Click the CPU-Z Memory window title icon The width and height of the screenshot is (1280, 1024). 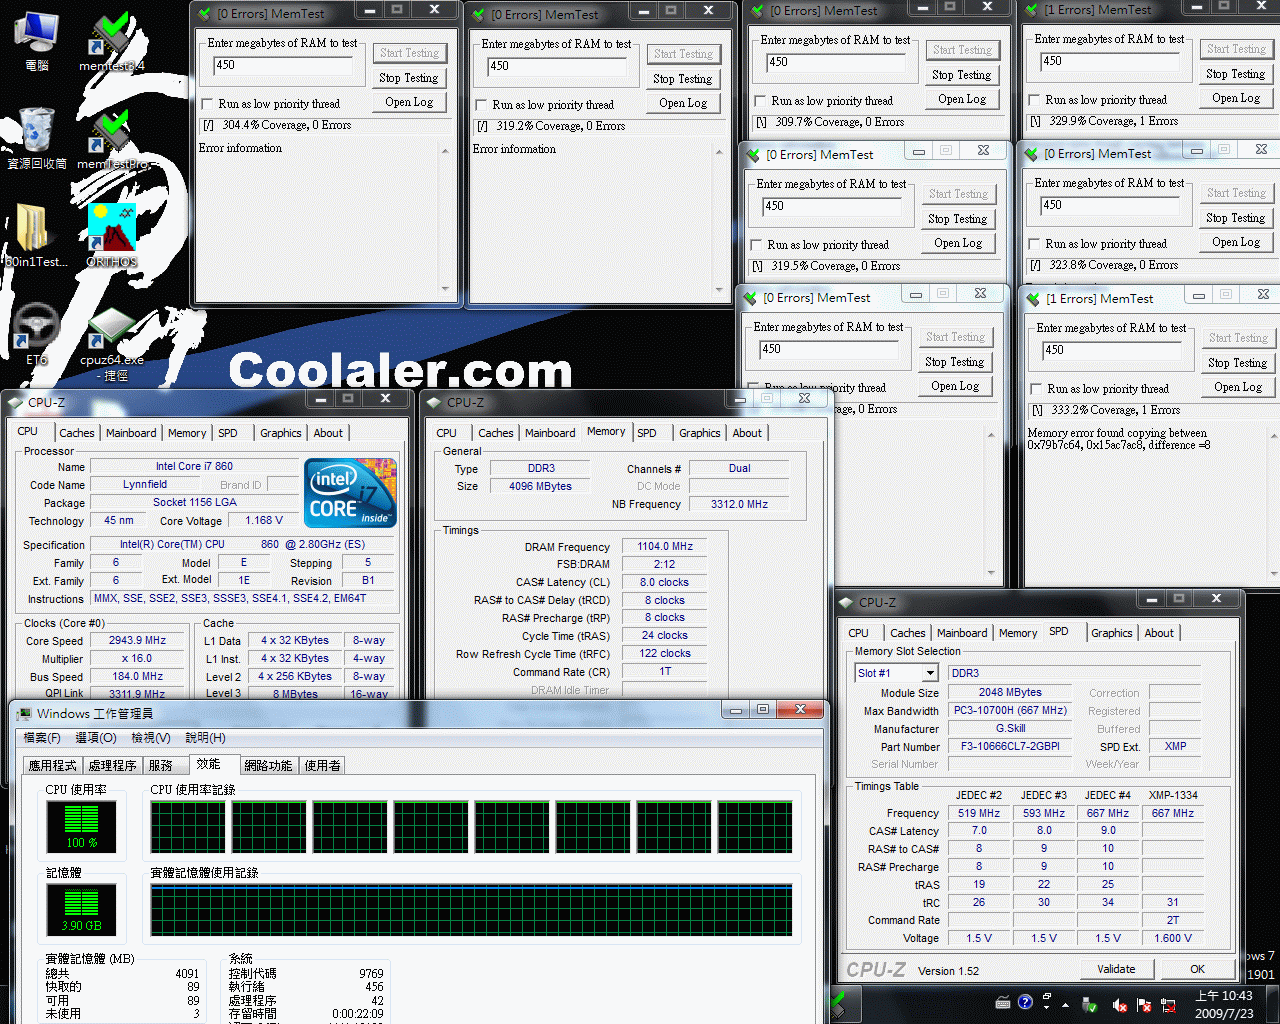[434, 403]
